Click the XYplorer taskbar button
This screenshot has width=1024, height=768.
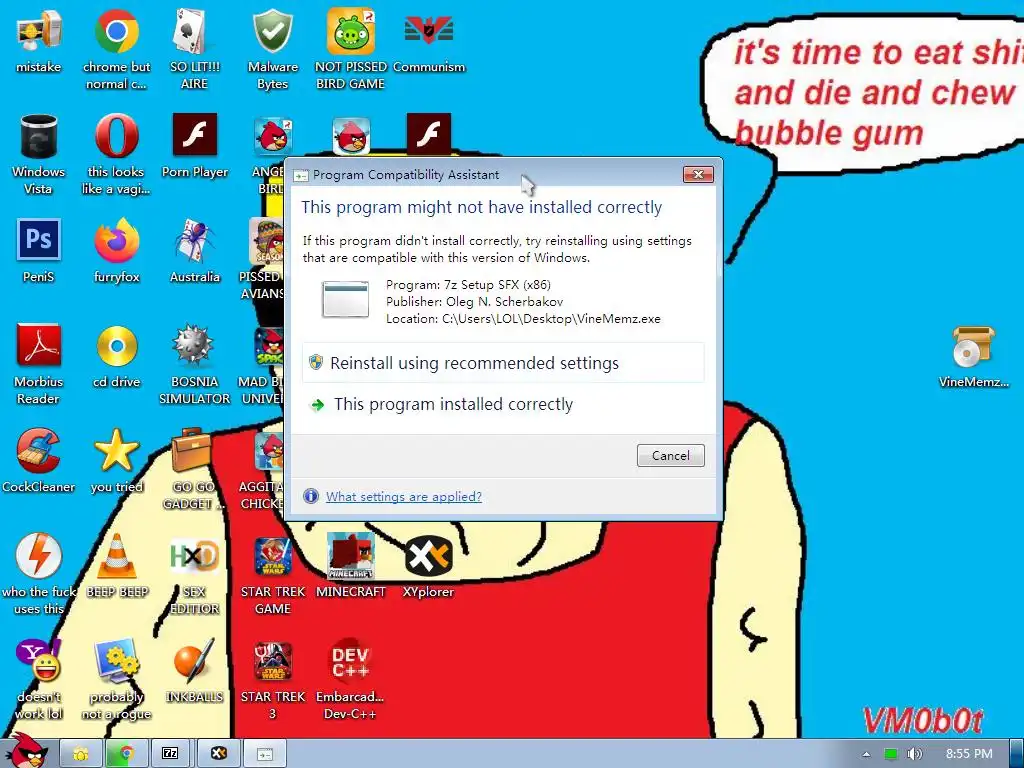tap(218, 754)
